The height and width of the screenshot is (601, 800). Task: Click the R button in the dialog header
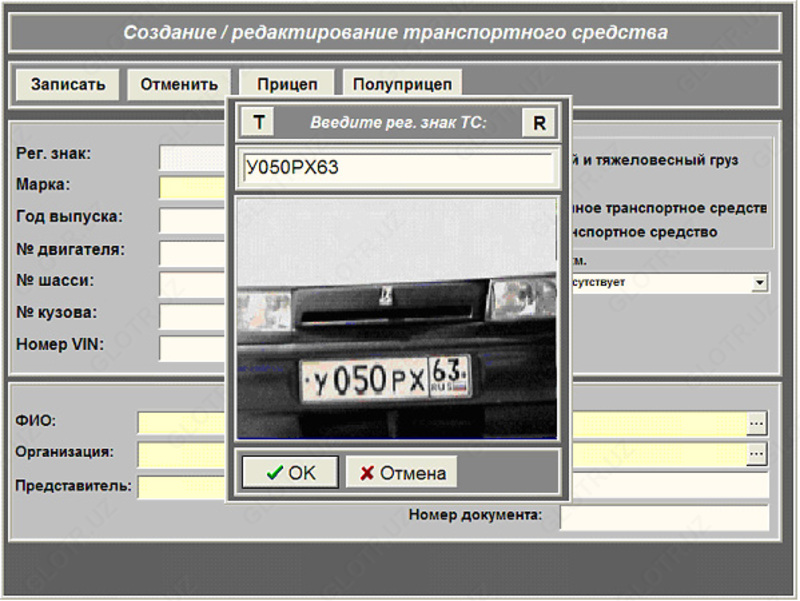click(x=538, y=123)
